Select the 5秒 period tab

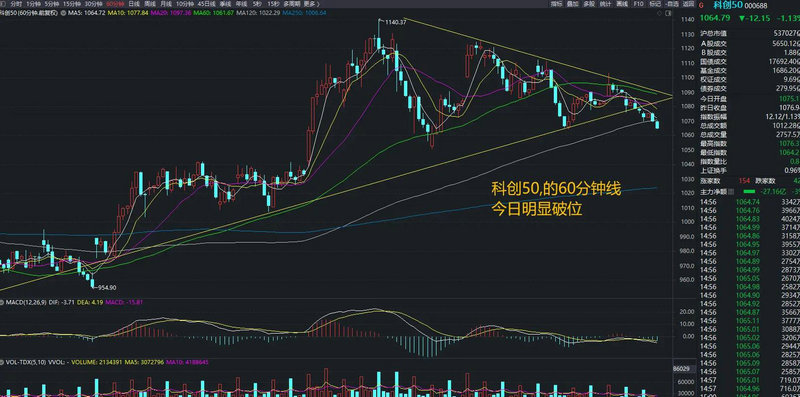(257, 4)
